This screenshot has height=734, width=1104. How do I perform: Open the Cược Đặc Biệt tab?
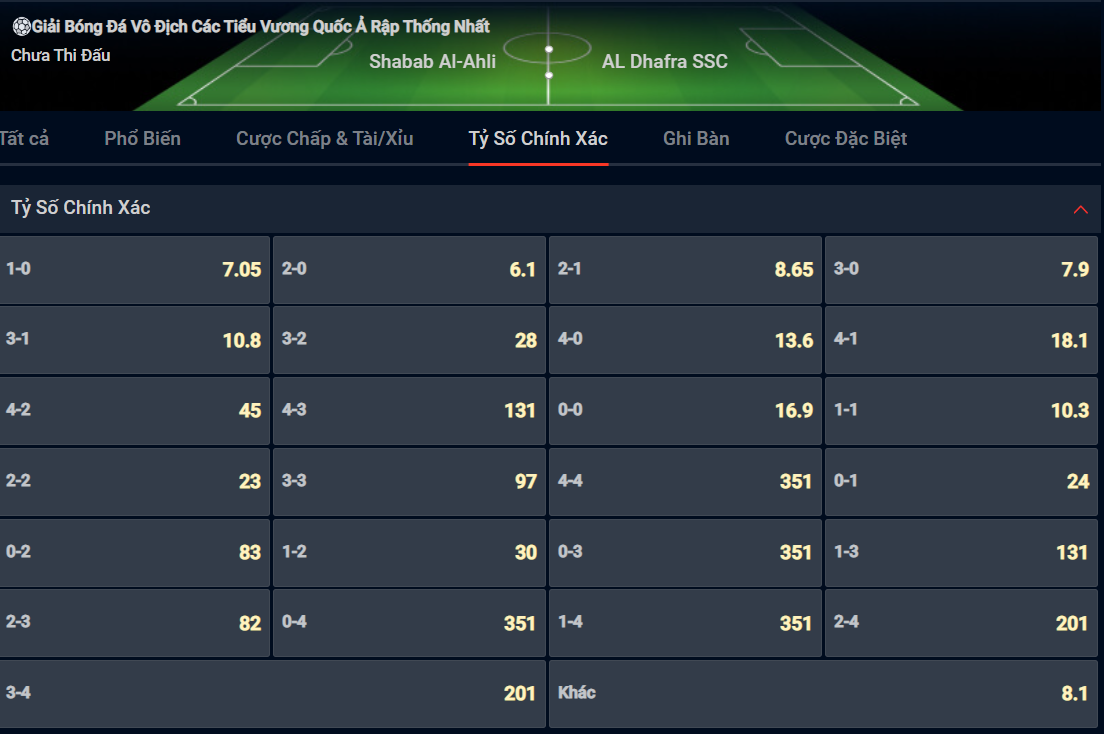click(x=846, y=138)
